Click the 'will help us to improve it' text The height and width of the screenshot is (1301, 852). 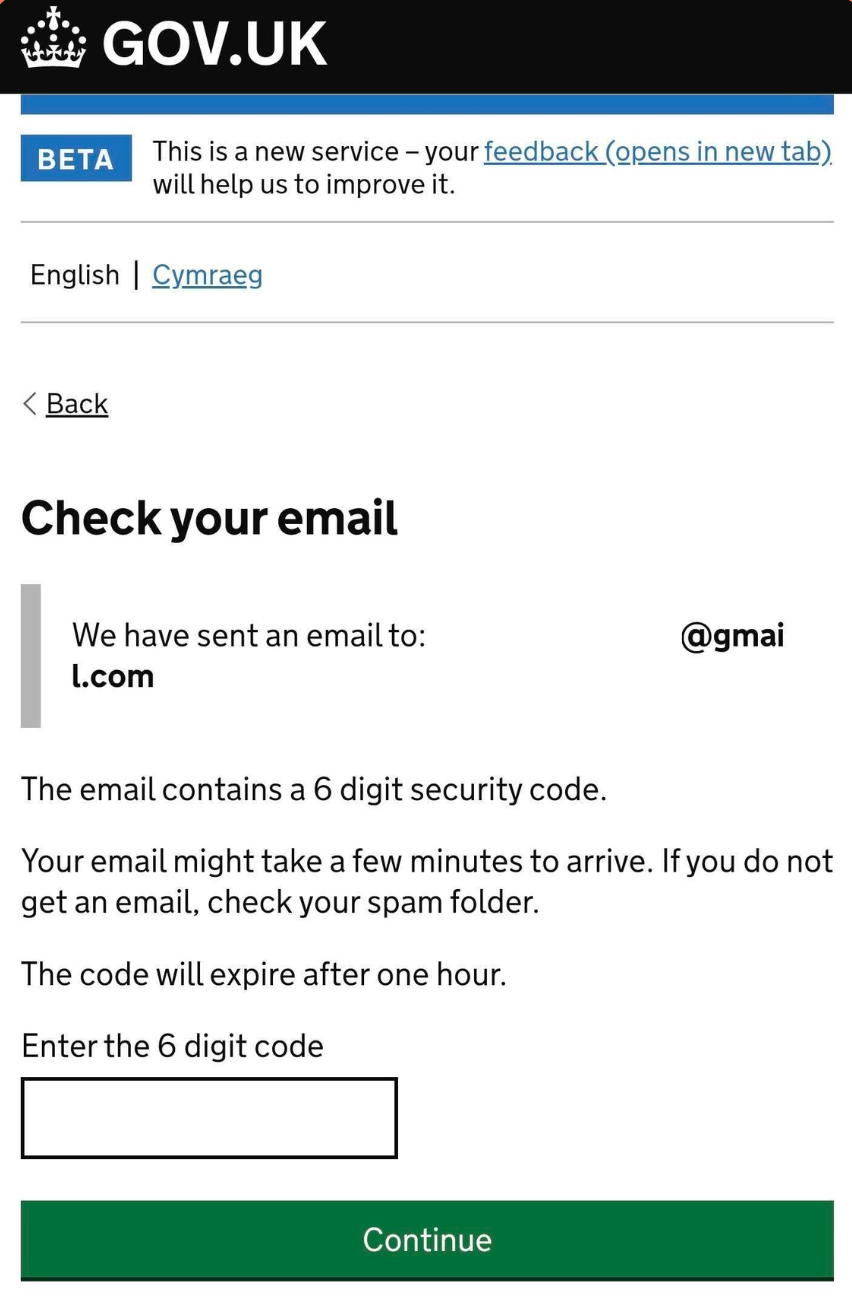tap(303, 185)
